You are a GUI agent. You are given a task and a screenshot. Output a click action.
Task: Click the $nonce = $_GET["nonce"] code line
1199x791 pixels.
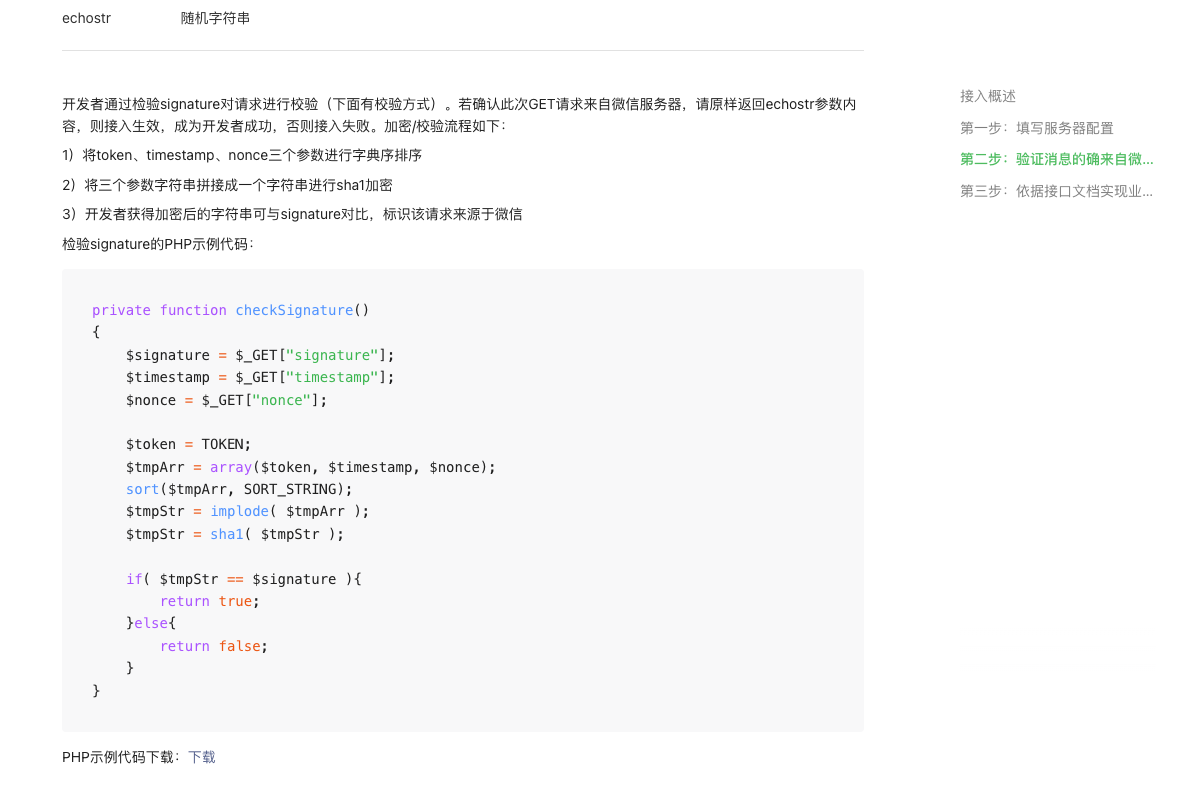tap(226, 400)
